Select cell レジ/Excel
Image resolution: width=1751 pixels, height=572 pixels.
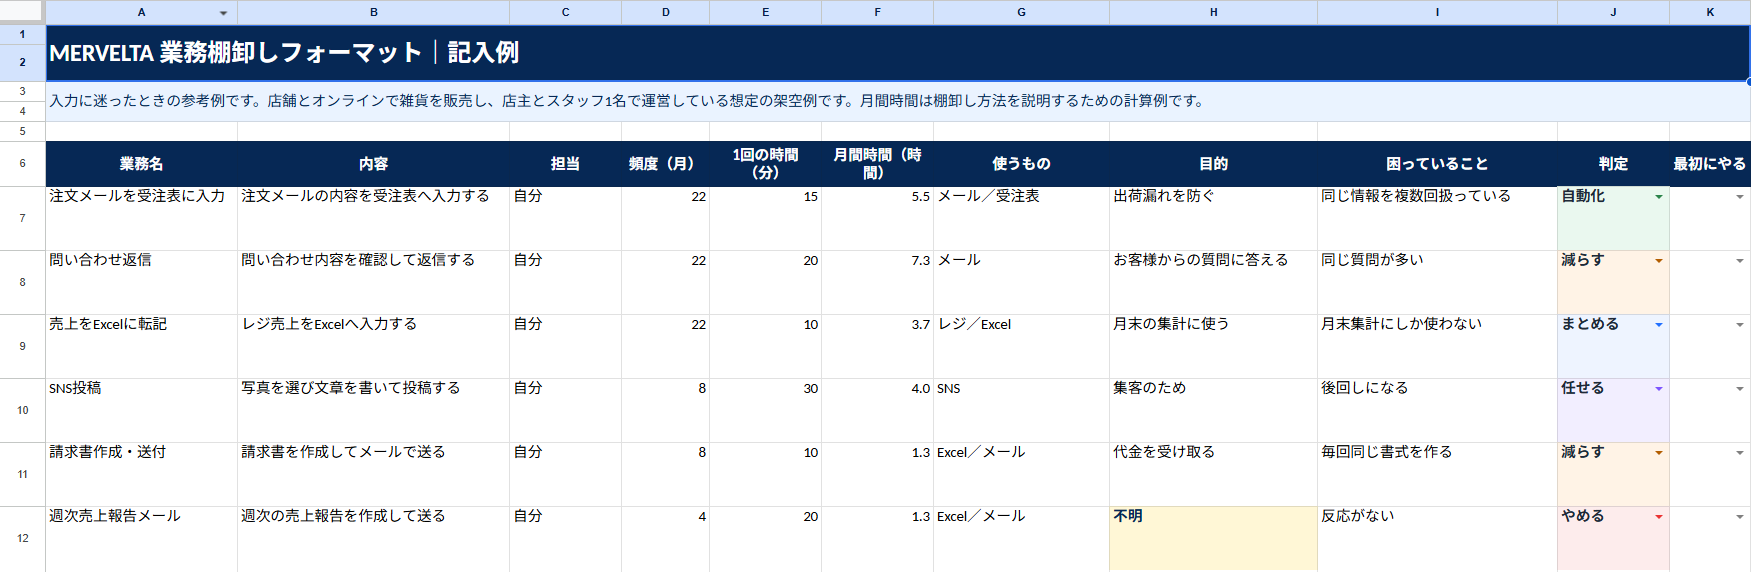click(x=1021, y=346)
